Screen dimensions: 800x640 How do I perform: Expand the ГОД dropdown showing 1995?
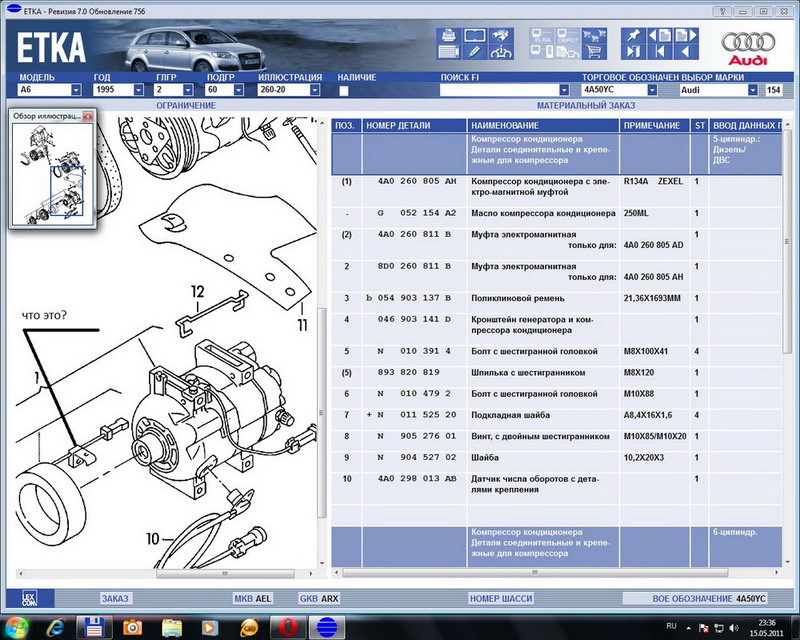[x=138, y=90]
